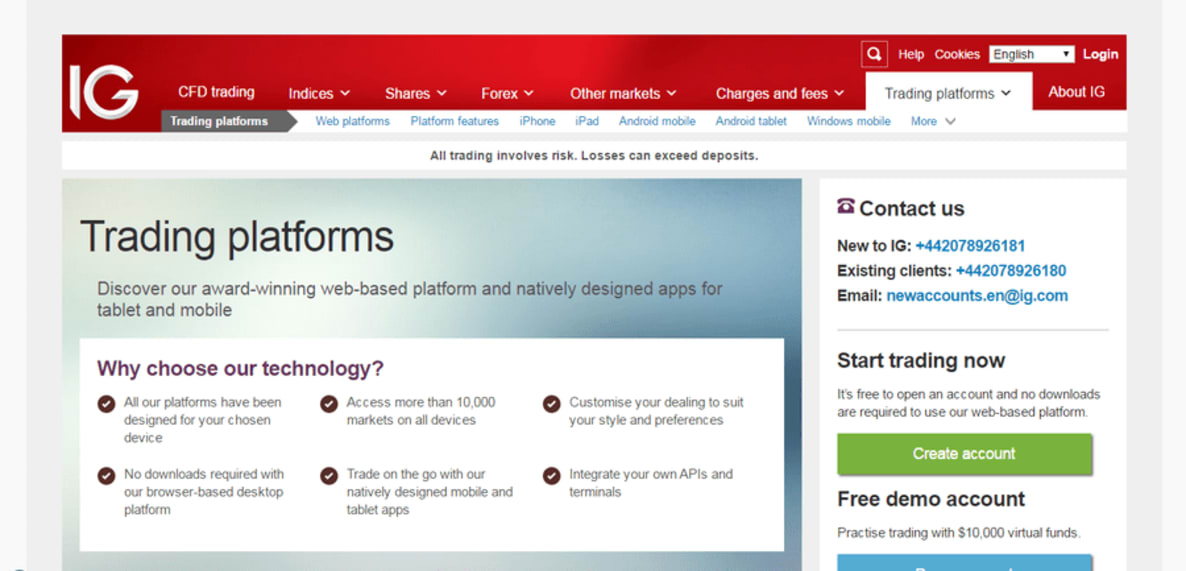Open Android mobile page
Screen dimensions: 1186x571
[657, 121]
